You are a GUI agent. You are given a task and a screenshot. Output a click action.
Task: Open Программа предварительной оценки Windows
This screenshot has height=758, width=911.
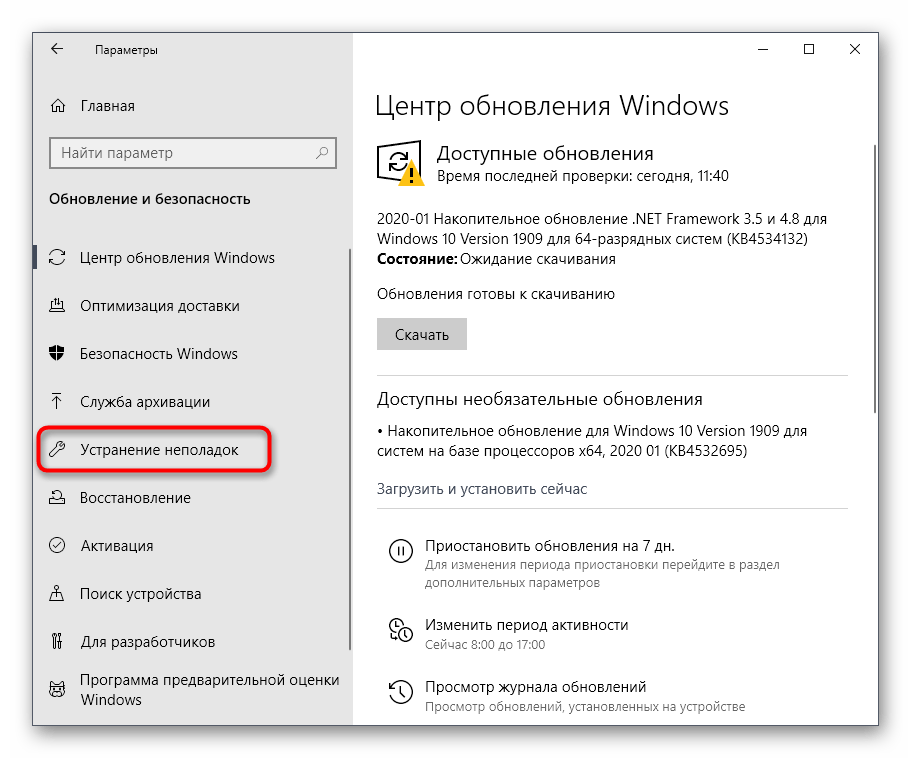pos(209,690)
